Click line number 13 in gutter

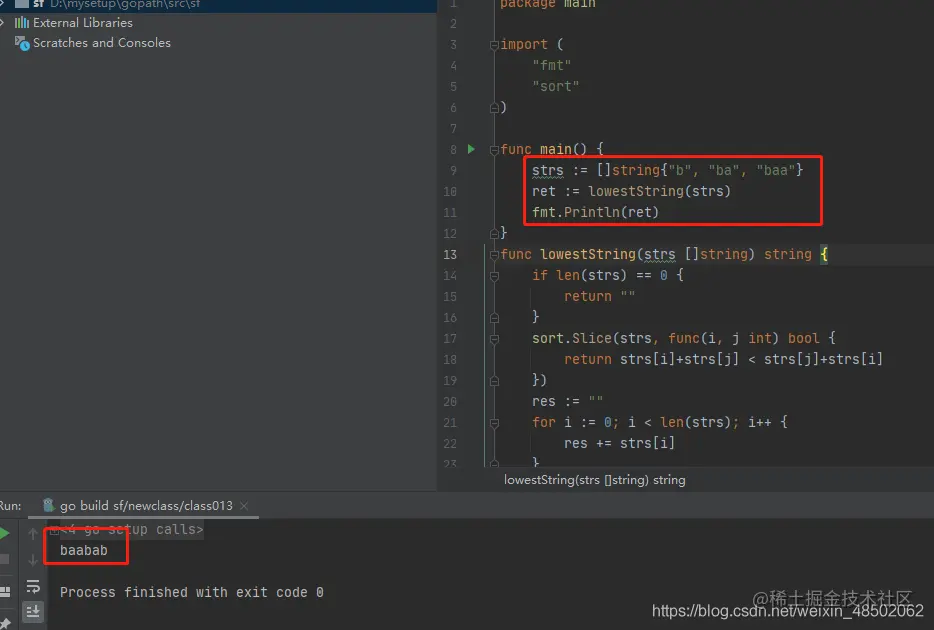pos(450,255)
